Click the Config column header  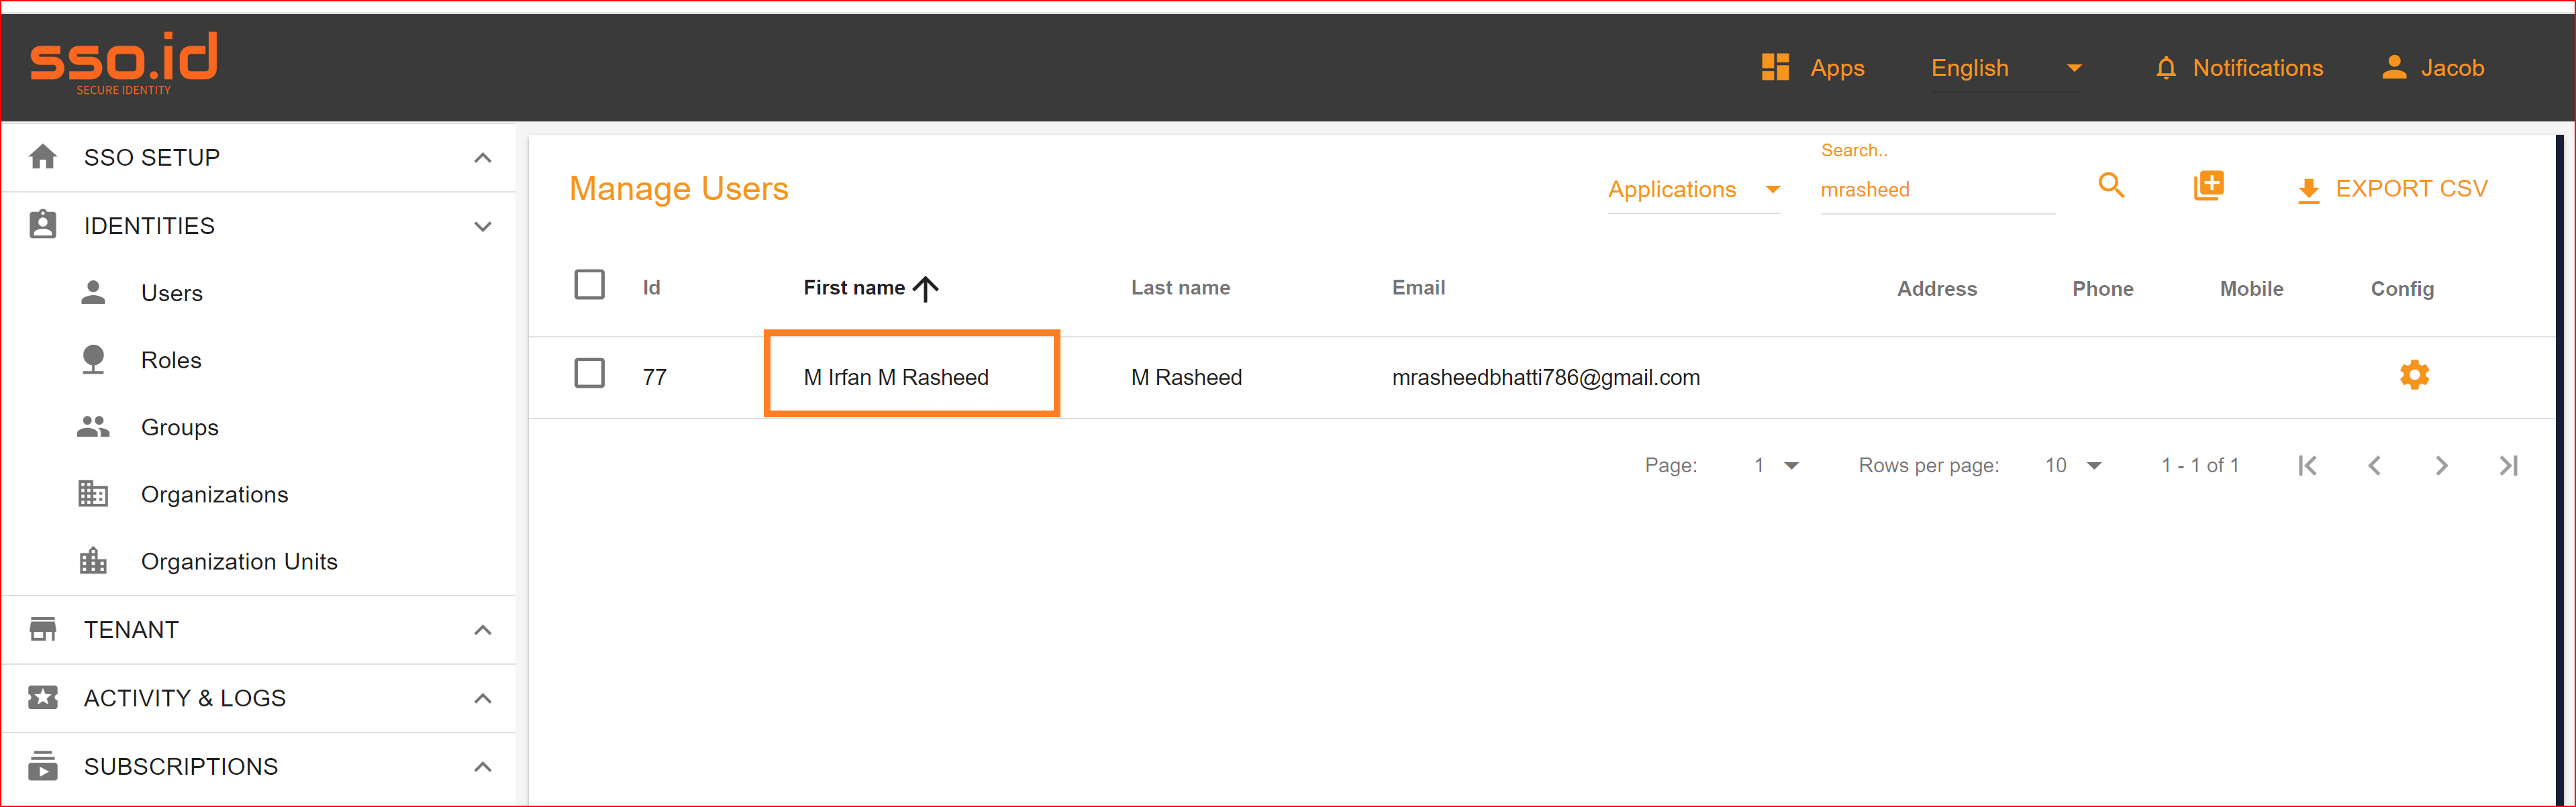2402,289
